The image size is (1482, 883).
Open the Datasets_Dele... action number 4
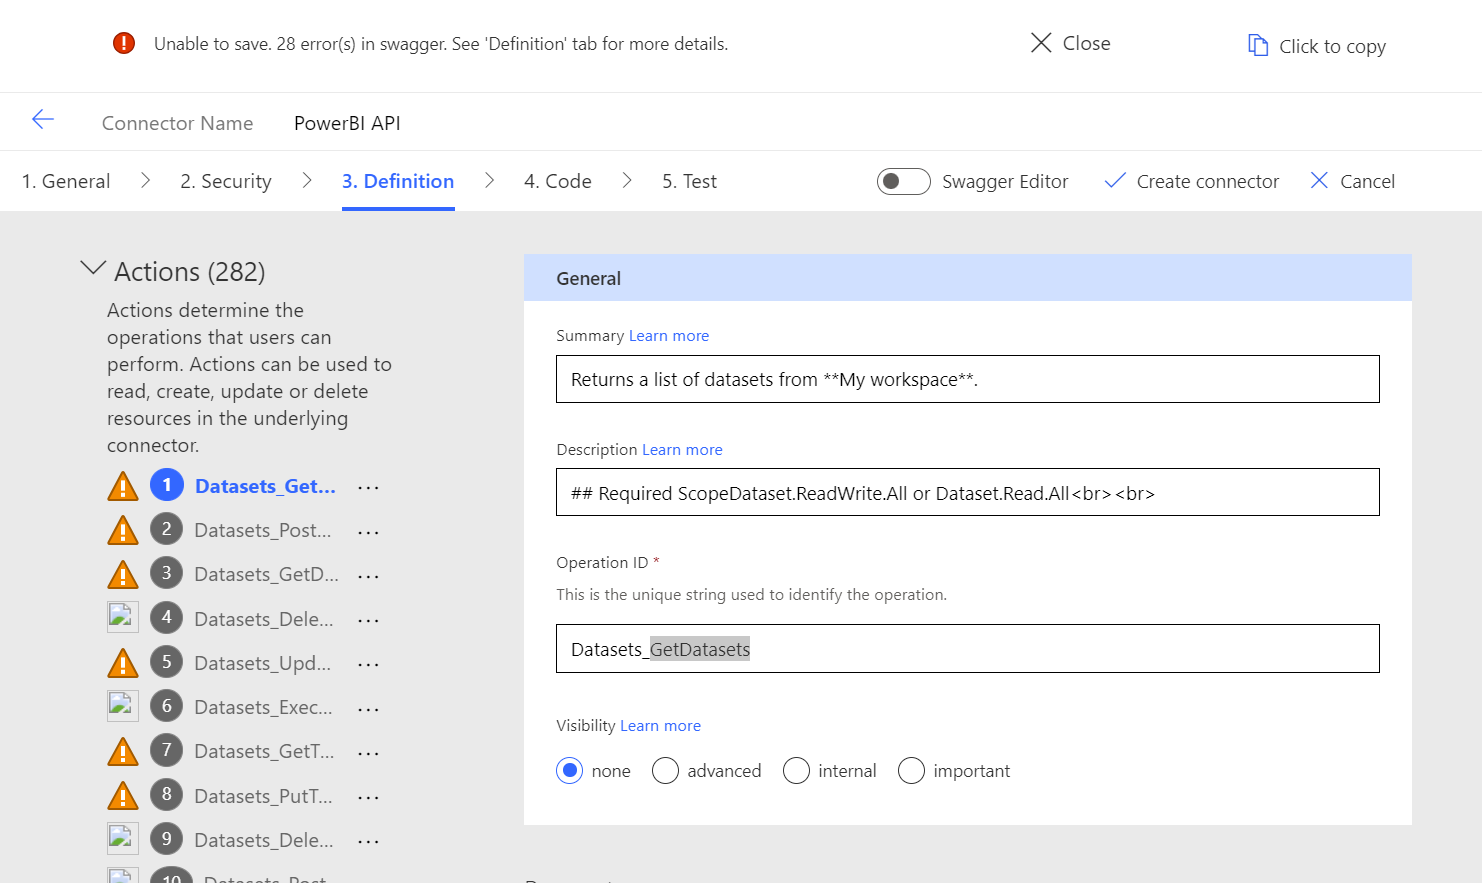click(x=264, y=619)
